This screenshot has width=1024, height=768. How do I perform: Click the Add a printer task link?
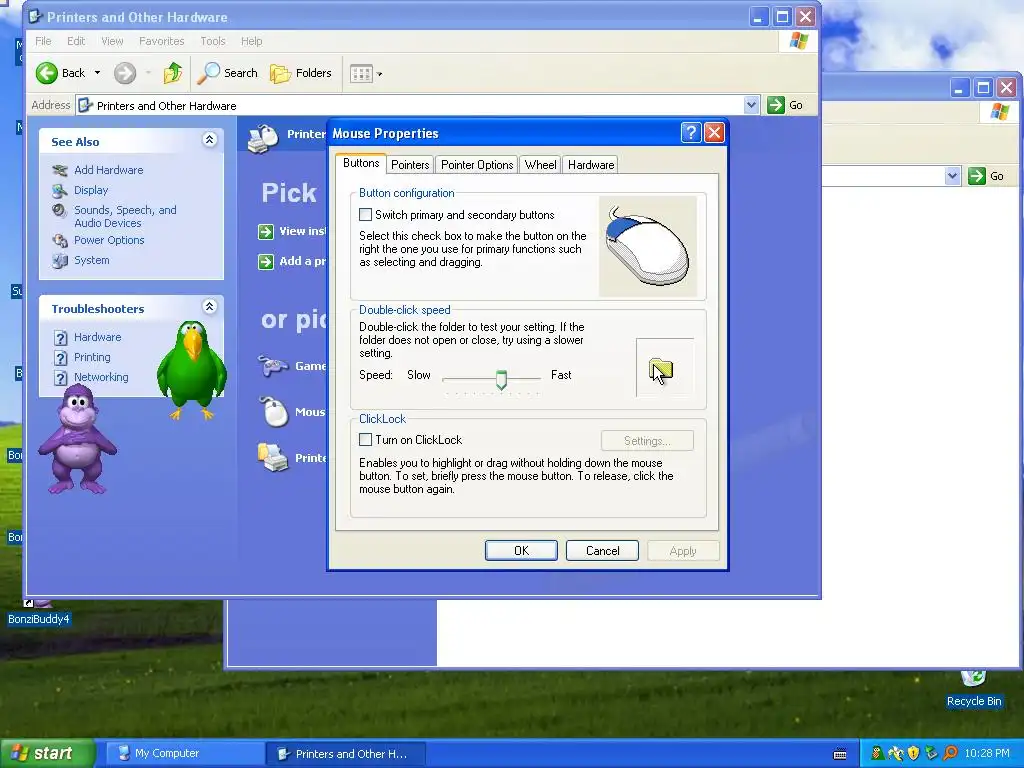(x=293, y=261)
